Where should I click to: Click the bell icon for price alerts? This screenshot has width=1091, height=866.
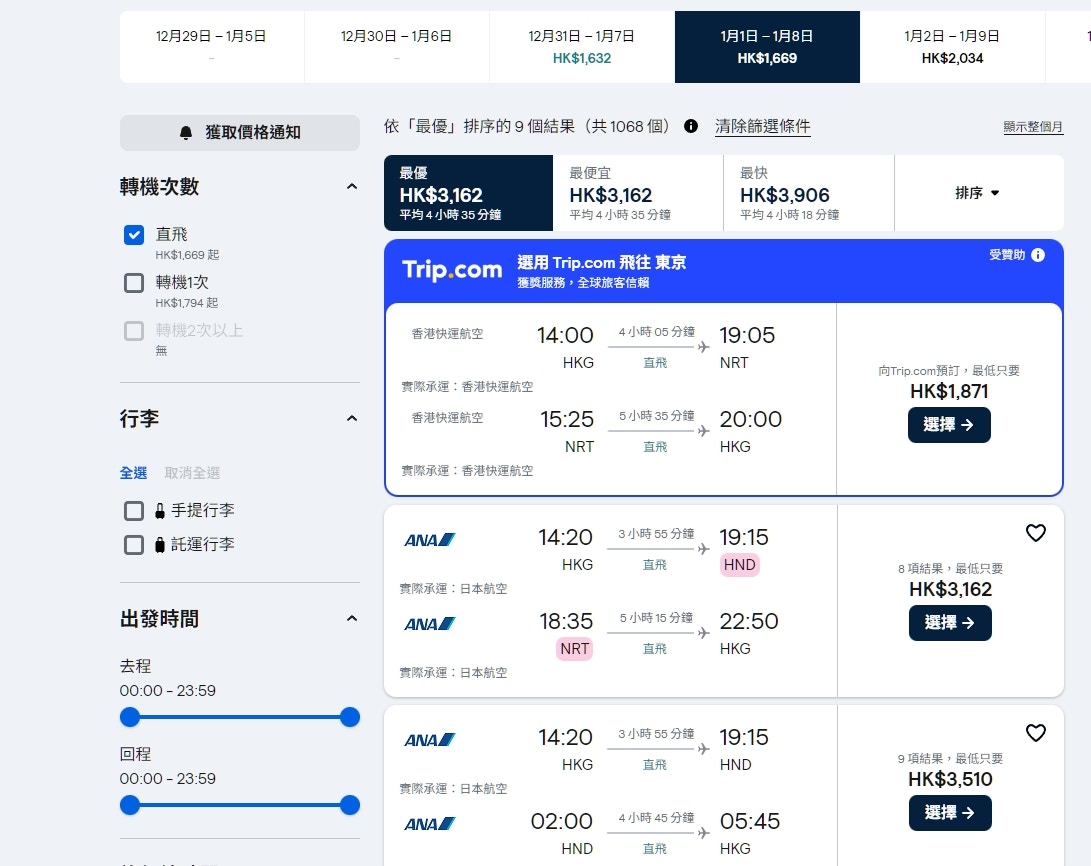(x=186, y=133)
